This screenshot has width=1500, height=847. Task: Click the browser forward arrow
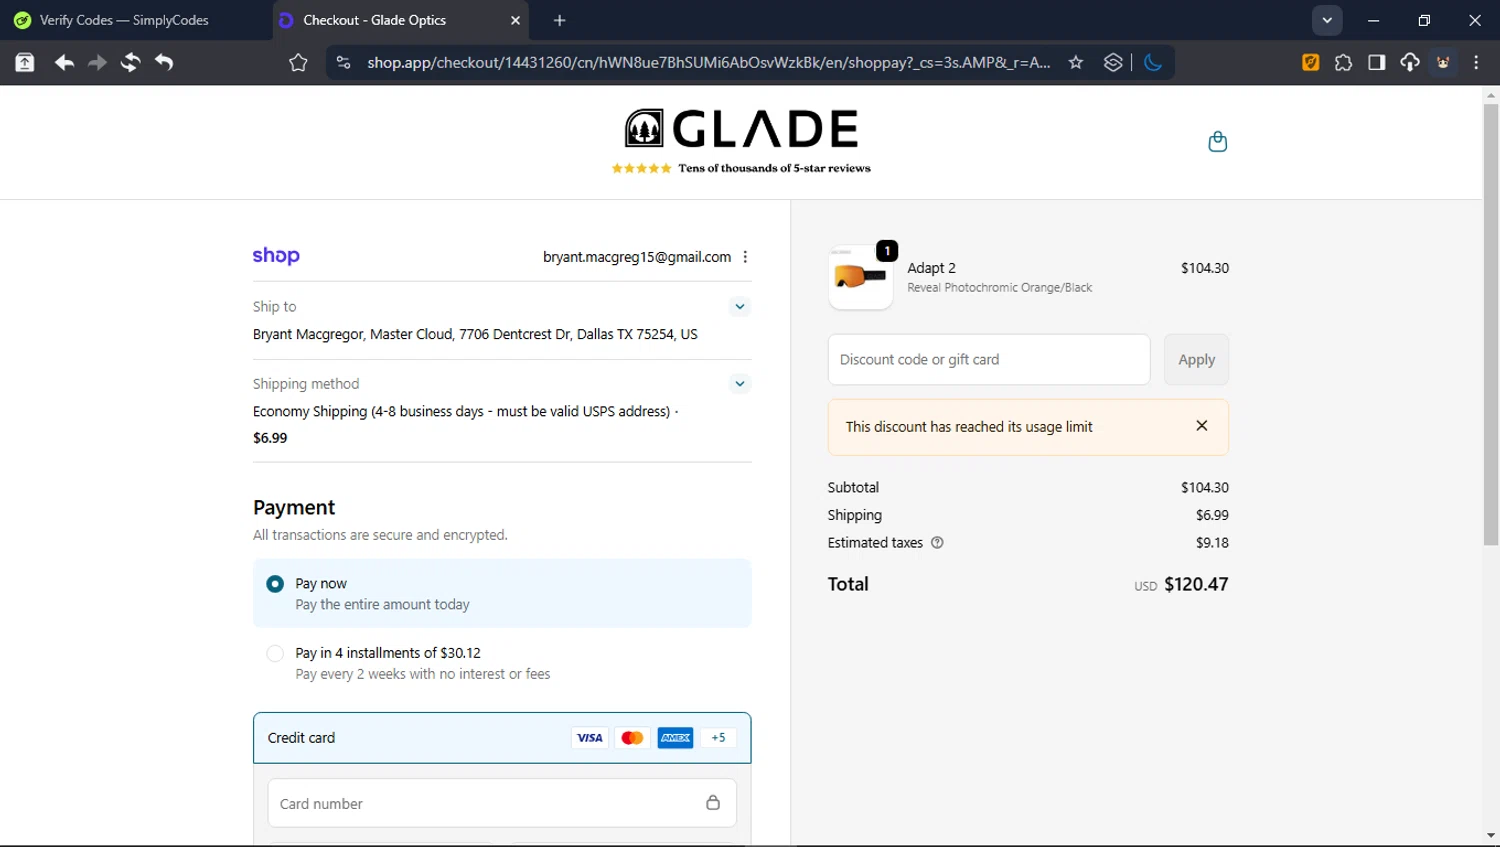(97, 62)
